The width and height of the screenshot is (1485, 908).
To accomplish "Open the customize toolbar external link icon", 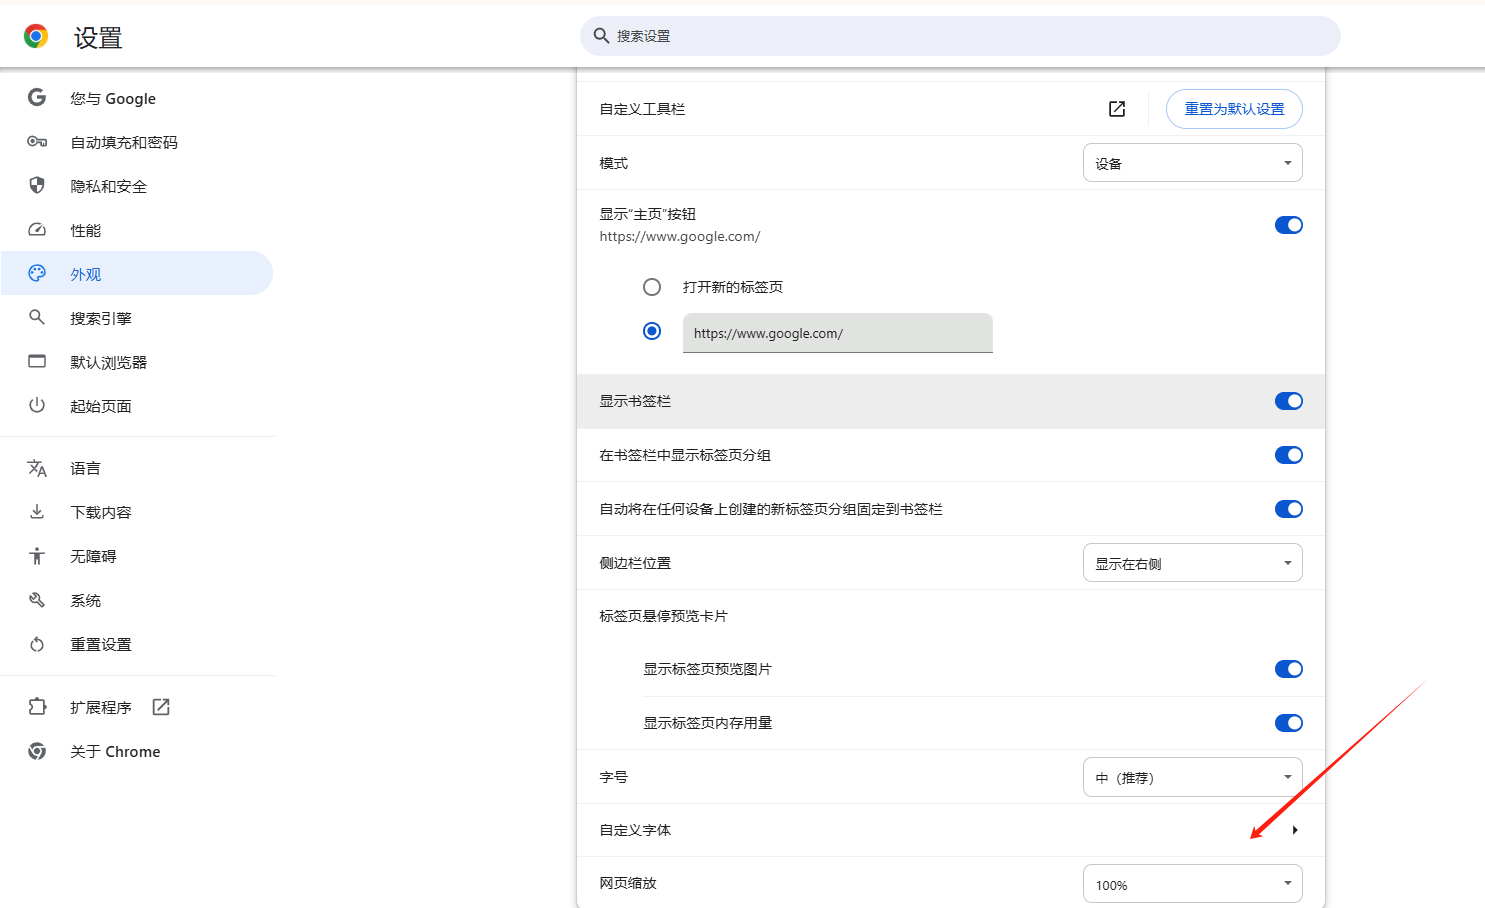I will click(x=1117, y=109).
